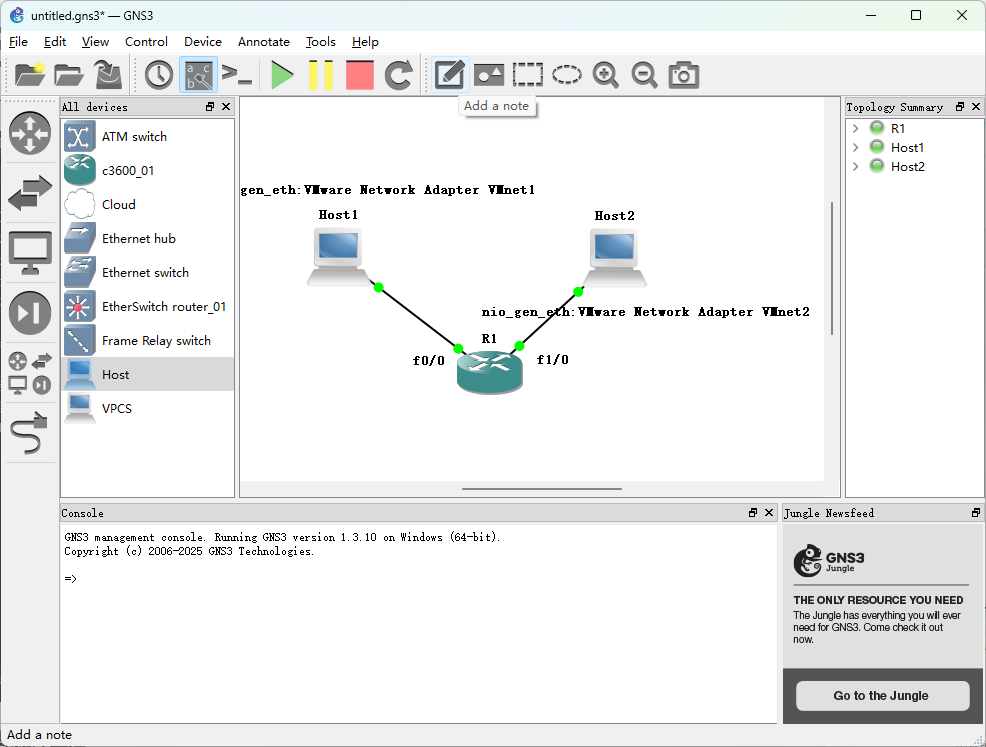Select c3600_01 router device
Image resolution: width=986 pixels, height=747 pixels.
pos(147,170)
